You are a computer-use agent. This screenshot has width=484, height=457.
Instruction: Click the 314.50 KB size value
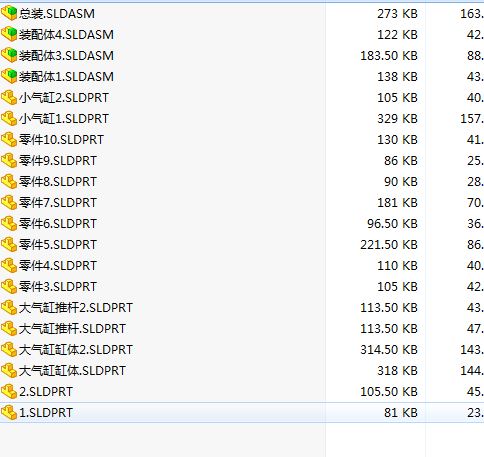click(x=389, y=350)
